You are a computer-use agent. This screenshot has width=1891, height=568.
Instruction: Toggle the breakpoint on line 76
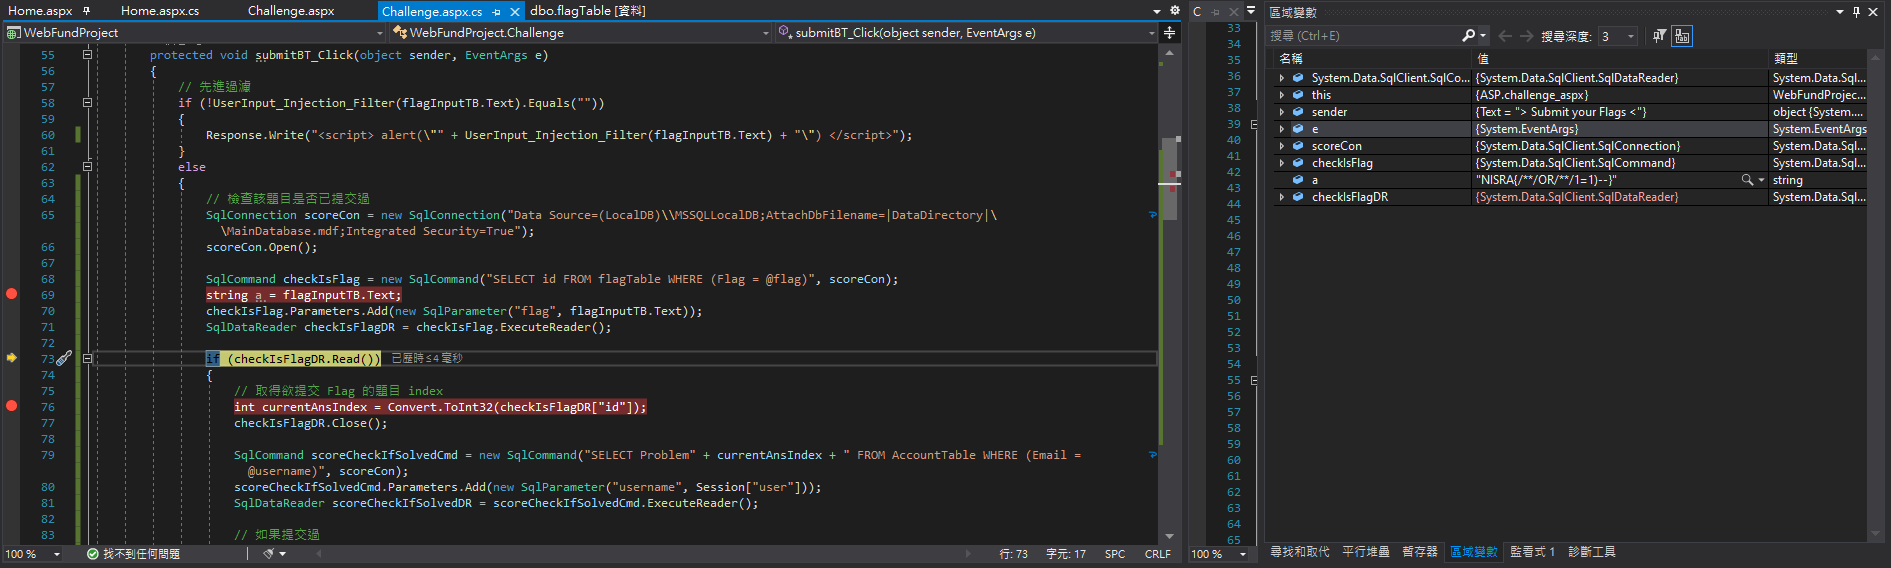(12, 406)
